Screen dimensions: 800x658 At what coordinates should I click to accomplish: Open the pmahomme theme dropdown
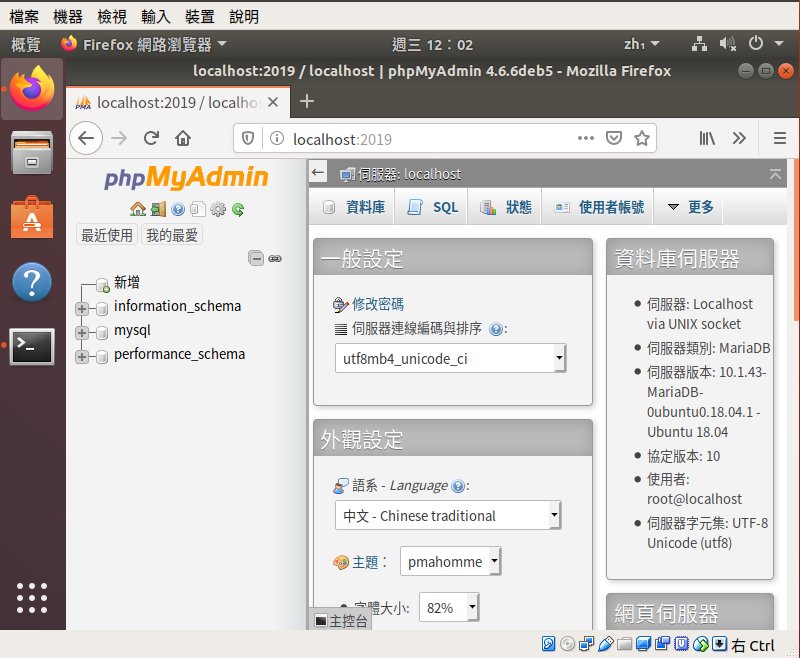(451, 561)
